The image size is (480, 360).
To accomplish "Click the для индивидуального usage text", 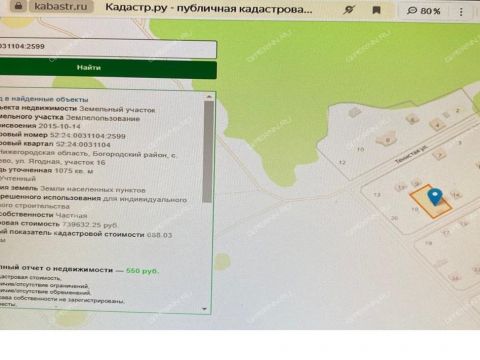I will pos(145,200).
